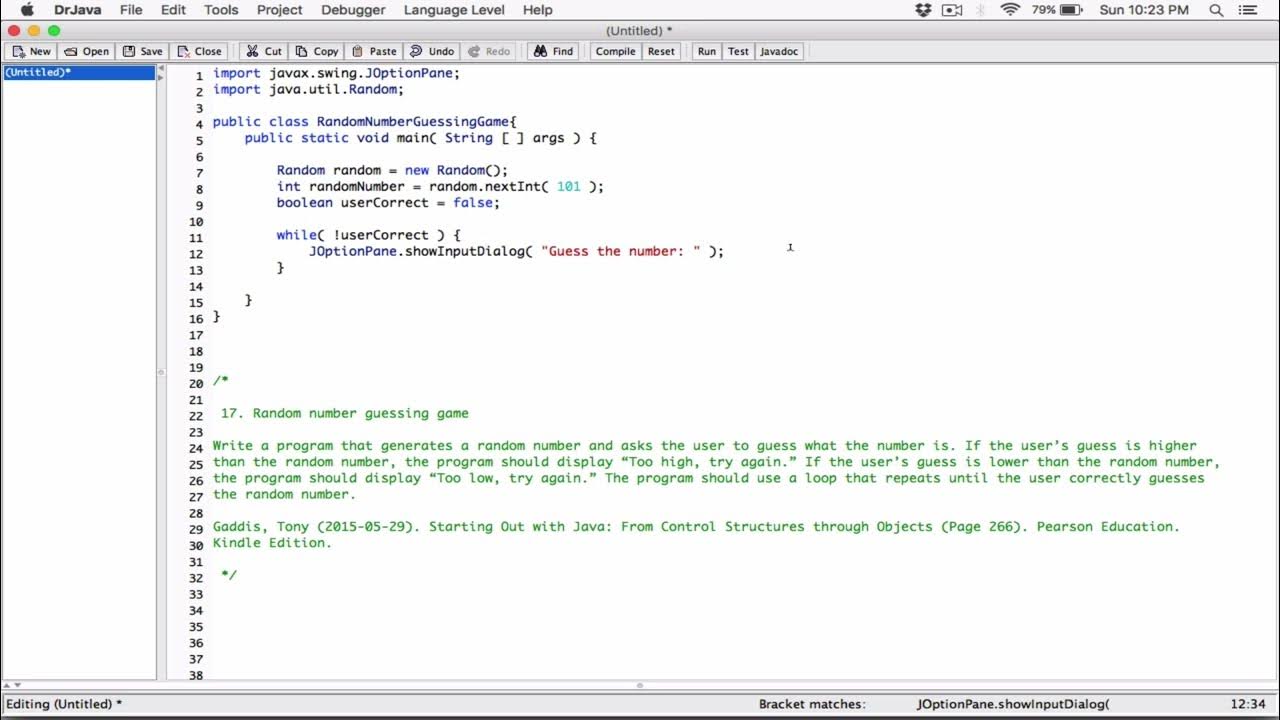
Task: Click the number 101 in the nextInt call
Action: 569,187
